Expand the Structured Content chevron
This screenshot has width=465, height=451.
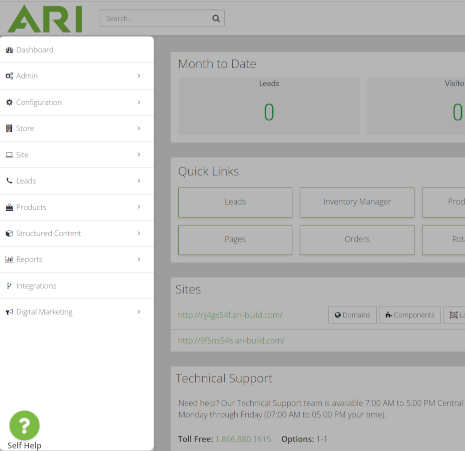pyautogui.click(x=139, y=233)
